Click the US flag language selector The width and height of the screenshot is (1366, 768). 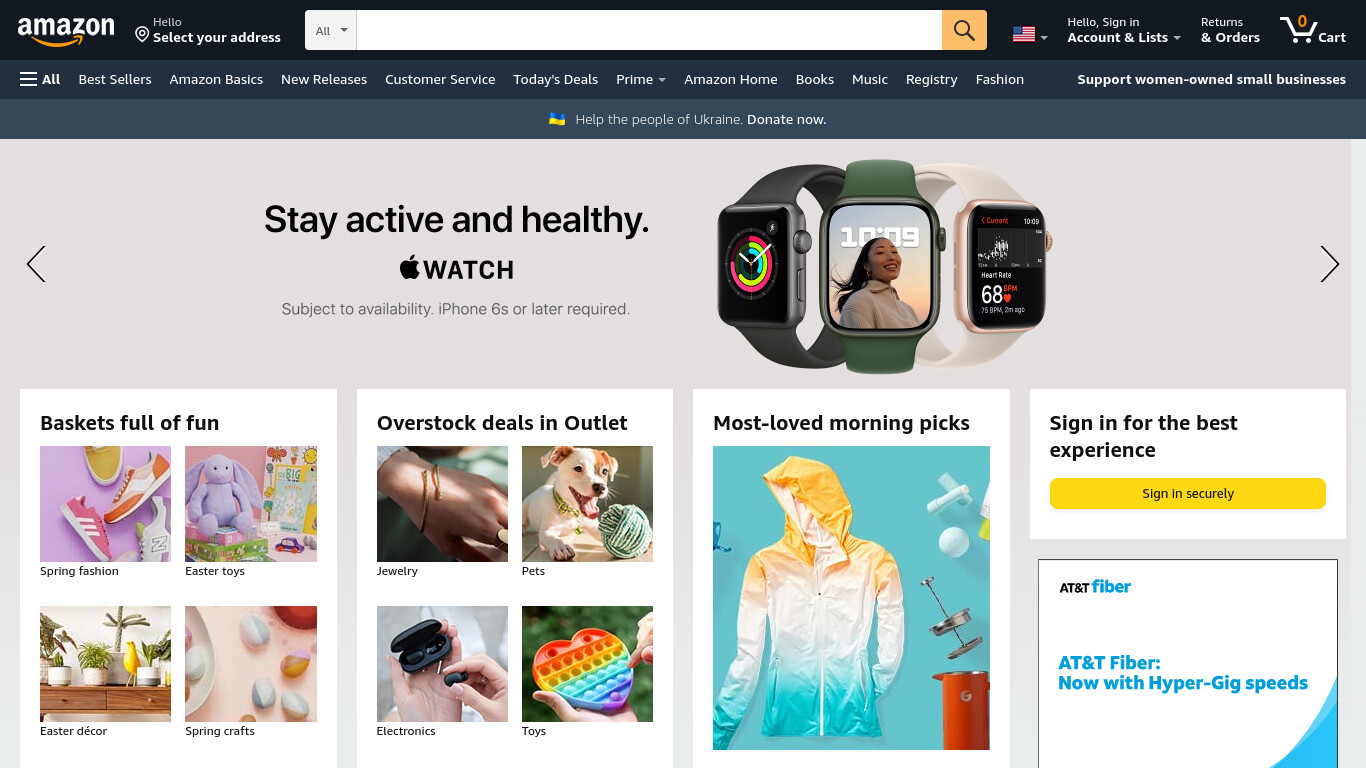1030,34
